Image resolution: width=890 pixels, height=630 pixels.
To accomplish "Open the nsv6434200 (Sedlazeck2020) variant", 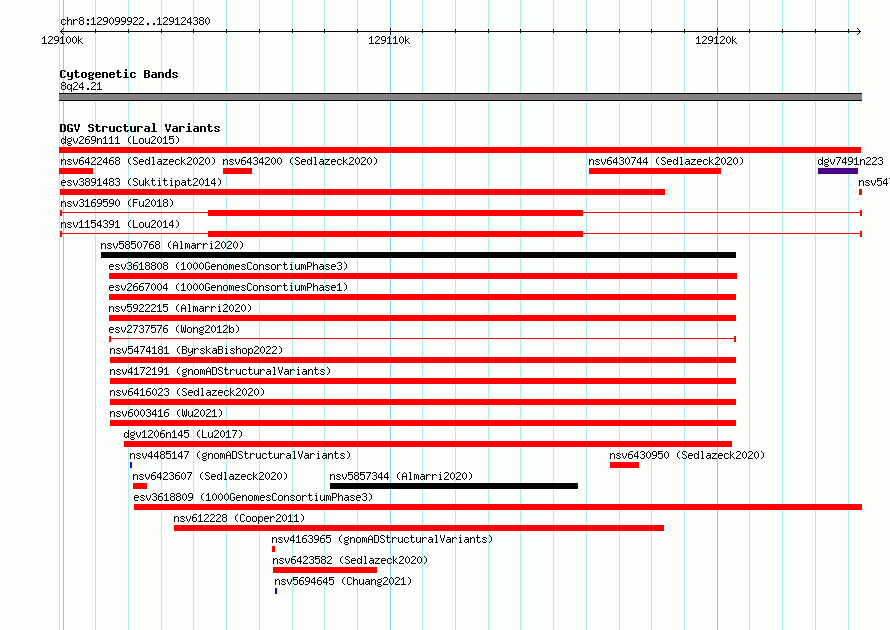I will click(x=237, y=171).
